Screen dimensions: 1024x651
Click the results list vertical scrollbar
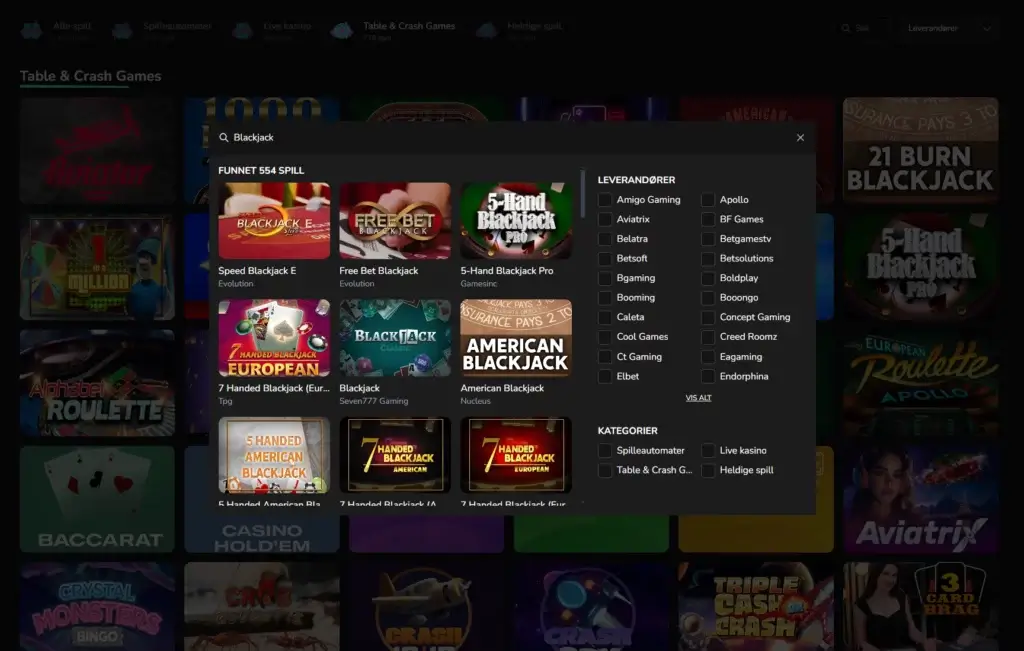pos(583,195)
